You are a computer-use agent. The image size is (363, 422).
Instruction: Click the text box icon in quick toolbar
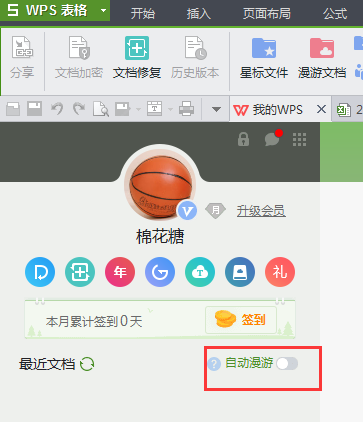click(x=155, y=109)
